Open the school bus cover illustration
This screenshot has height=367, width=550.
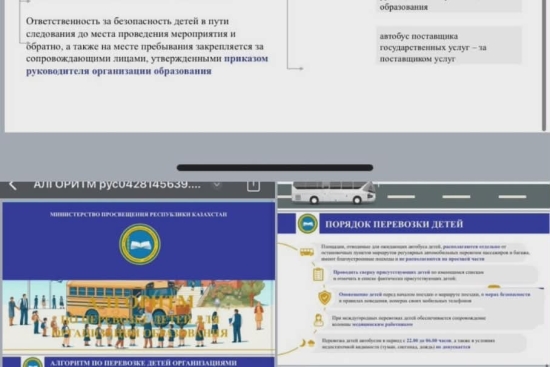(139, 315)
